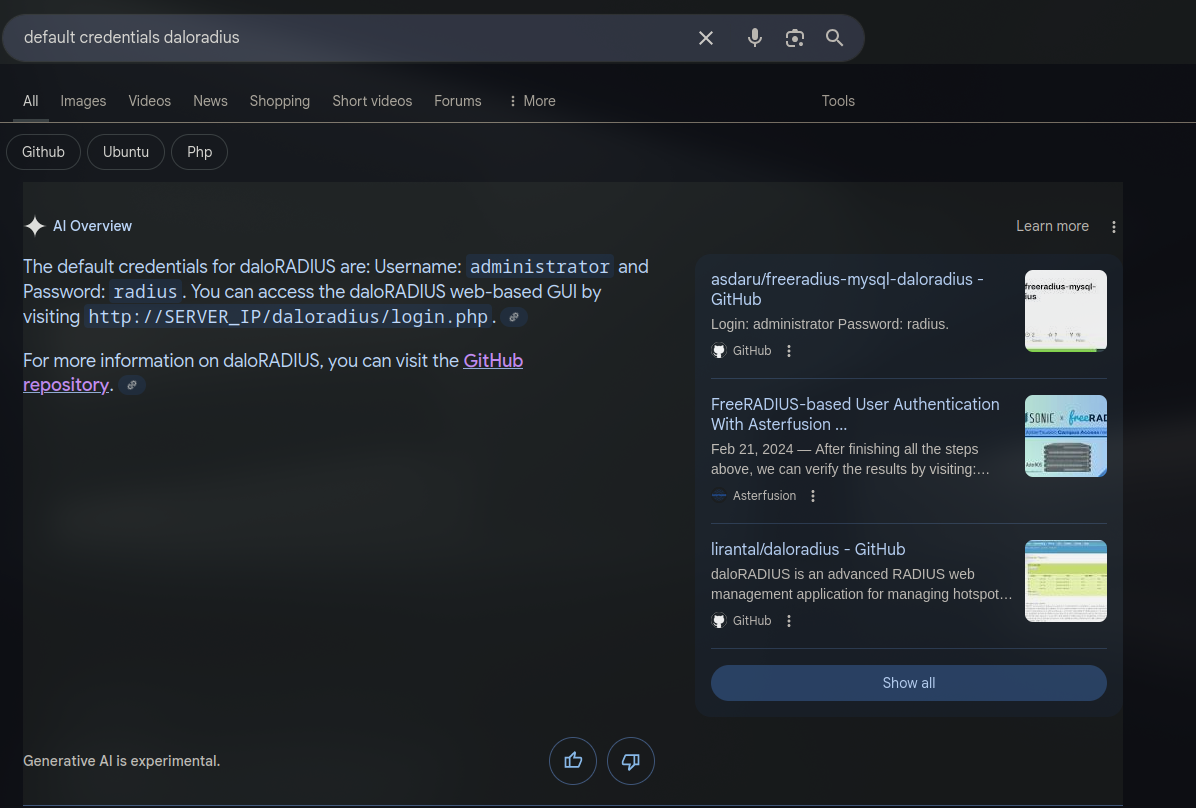Open AI Overview three-dot options menu

click(x=1114, y=227)
